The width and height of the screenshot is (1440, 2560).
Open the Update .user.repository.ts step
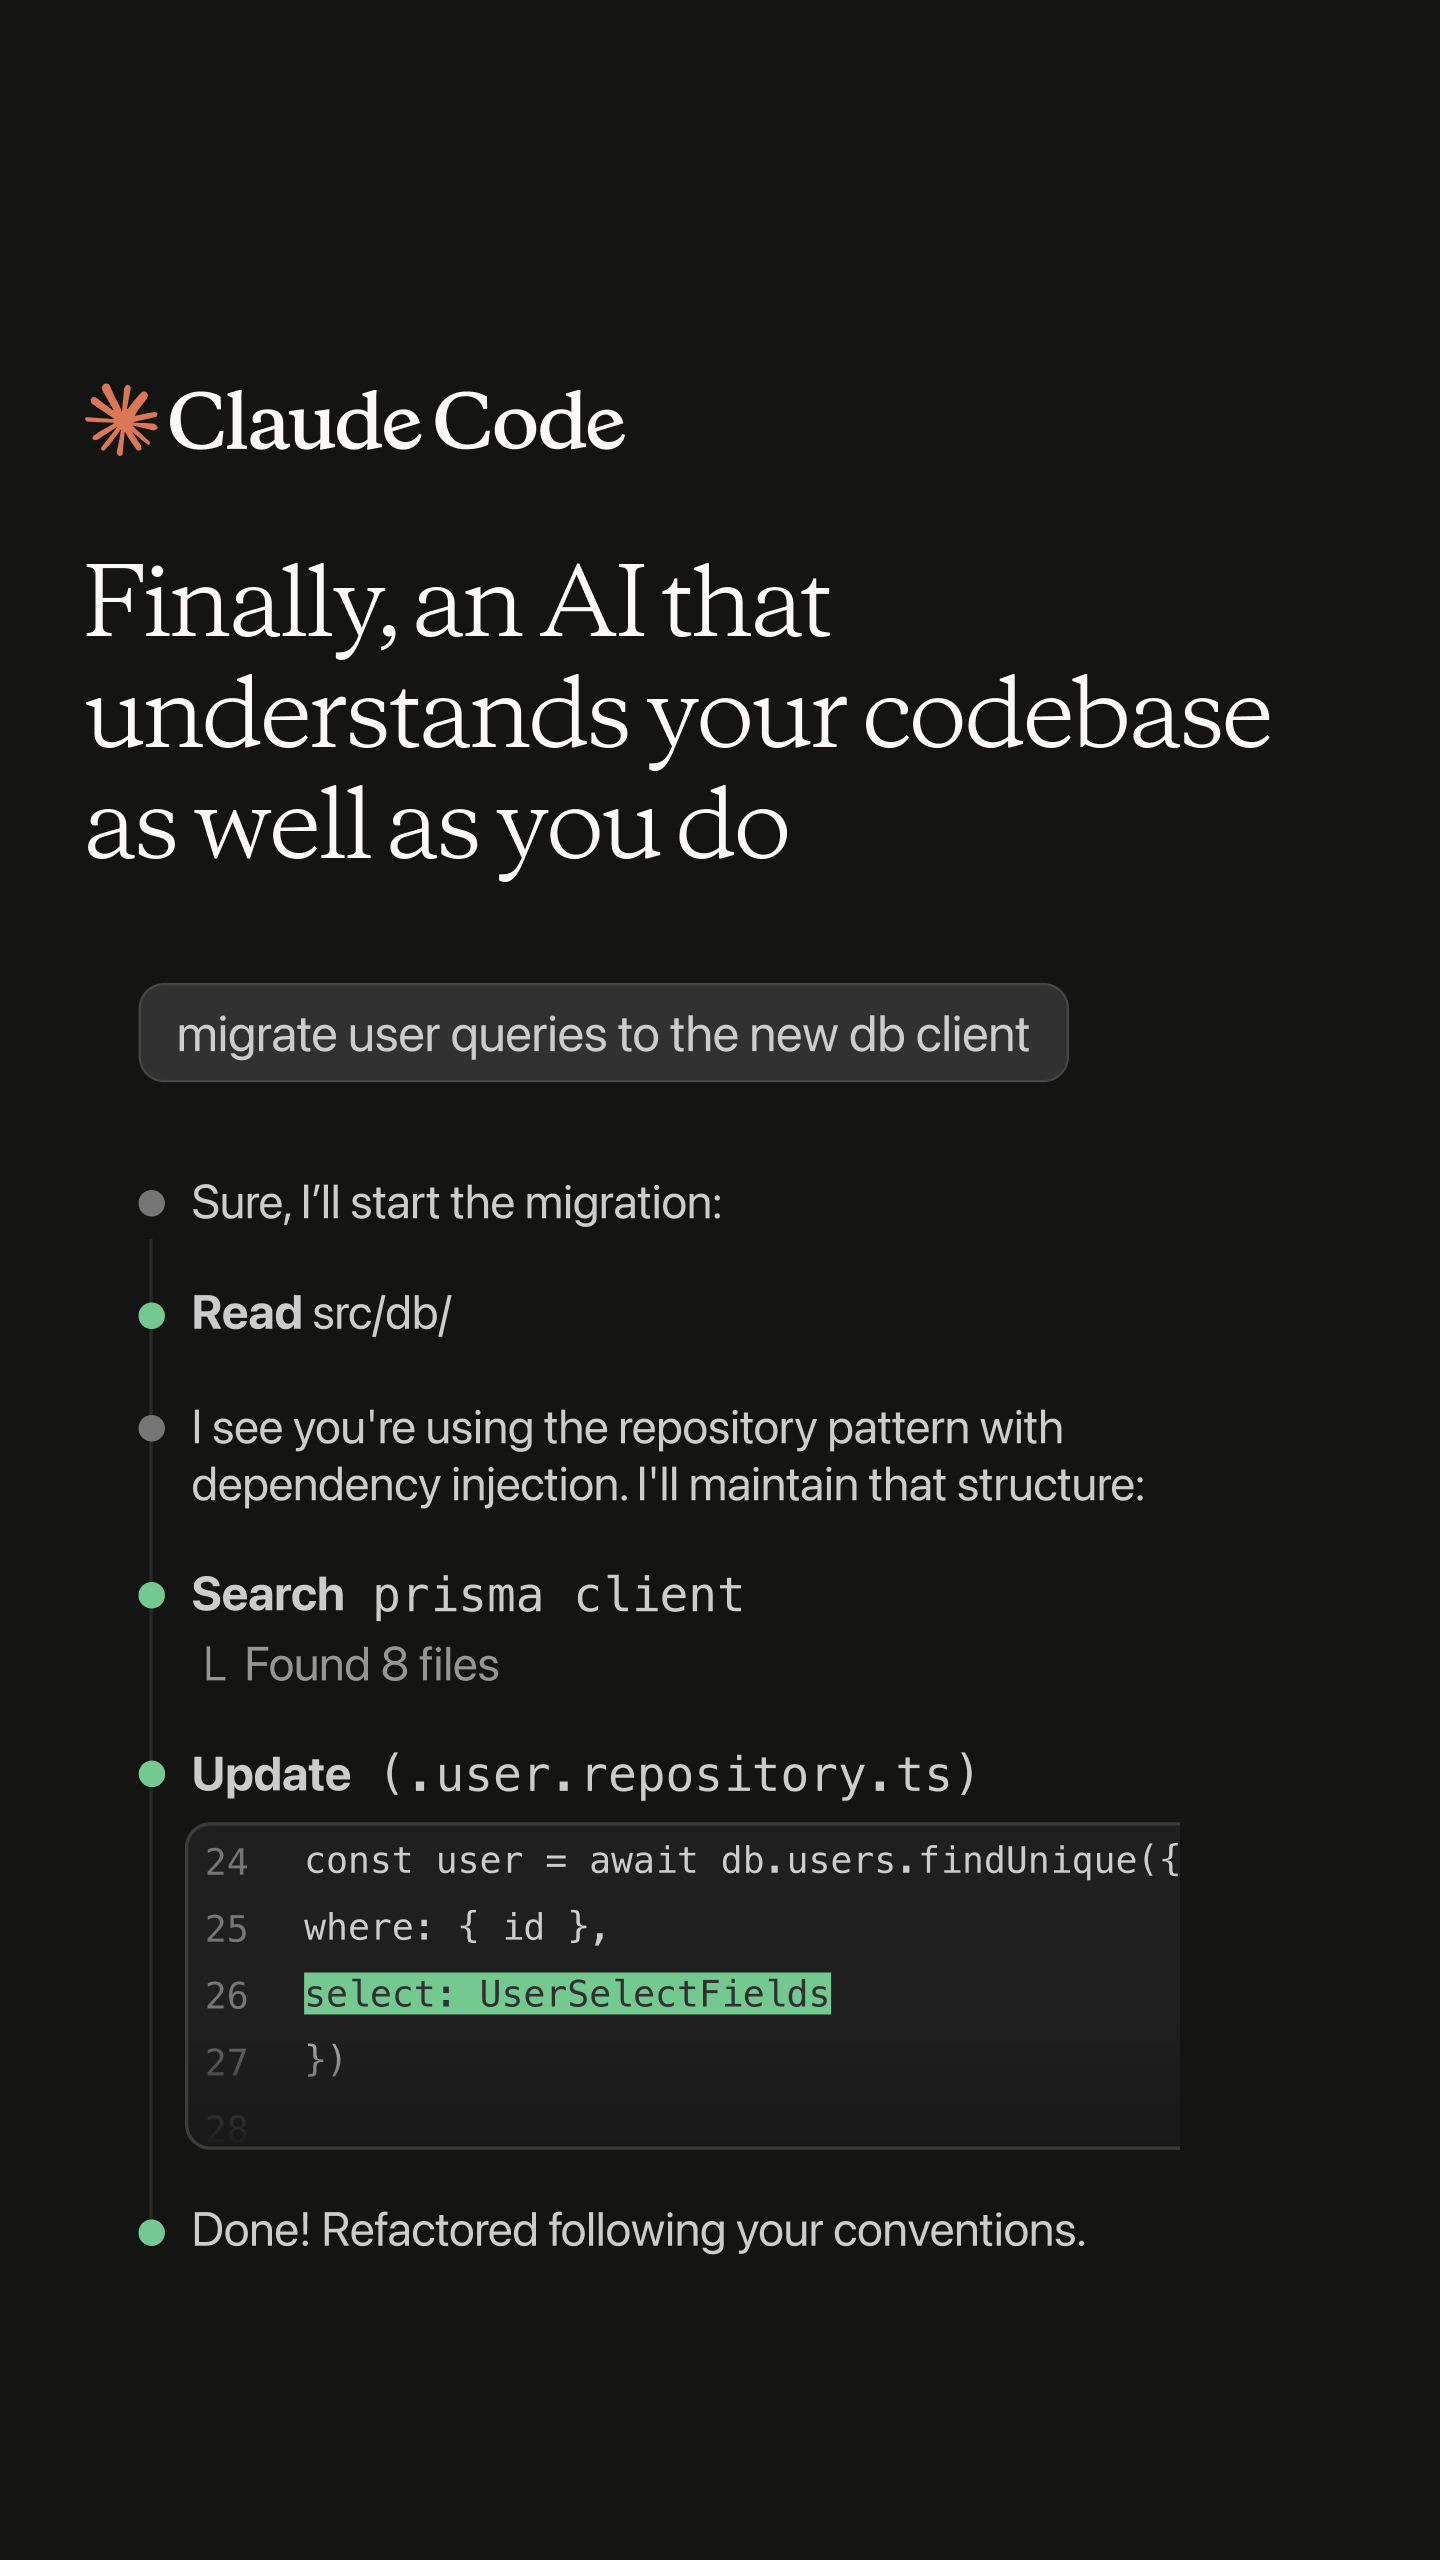(584, 1775)
